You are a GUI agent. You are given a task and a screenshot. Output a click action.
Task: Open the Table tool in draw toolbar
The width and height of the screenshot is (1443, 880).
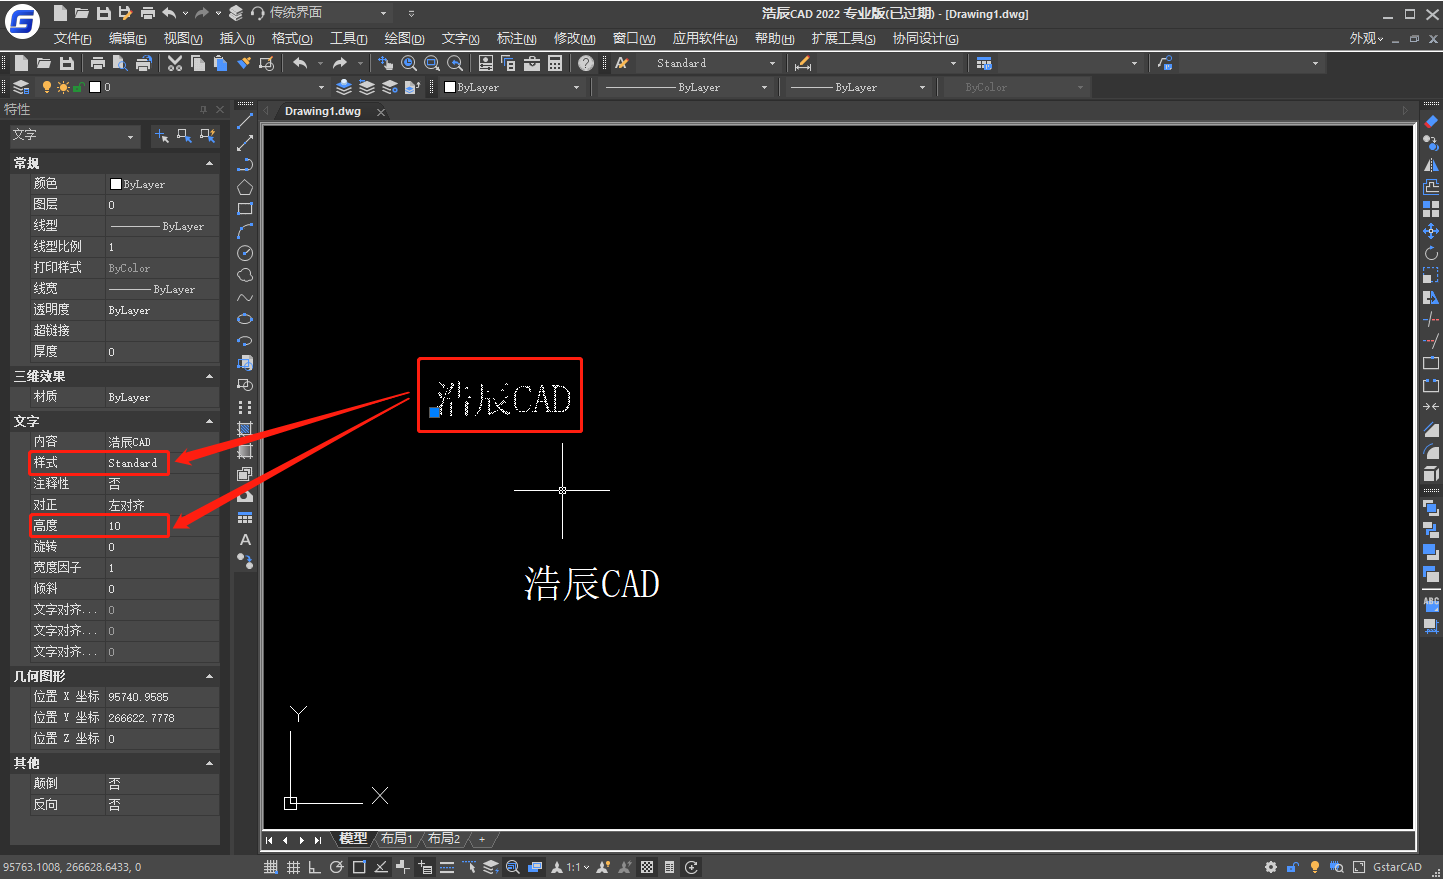click(x=245, y=518)
